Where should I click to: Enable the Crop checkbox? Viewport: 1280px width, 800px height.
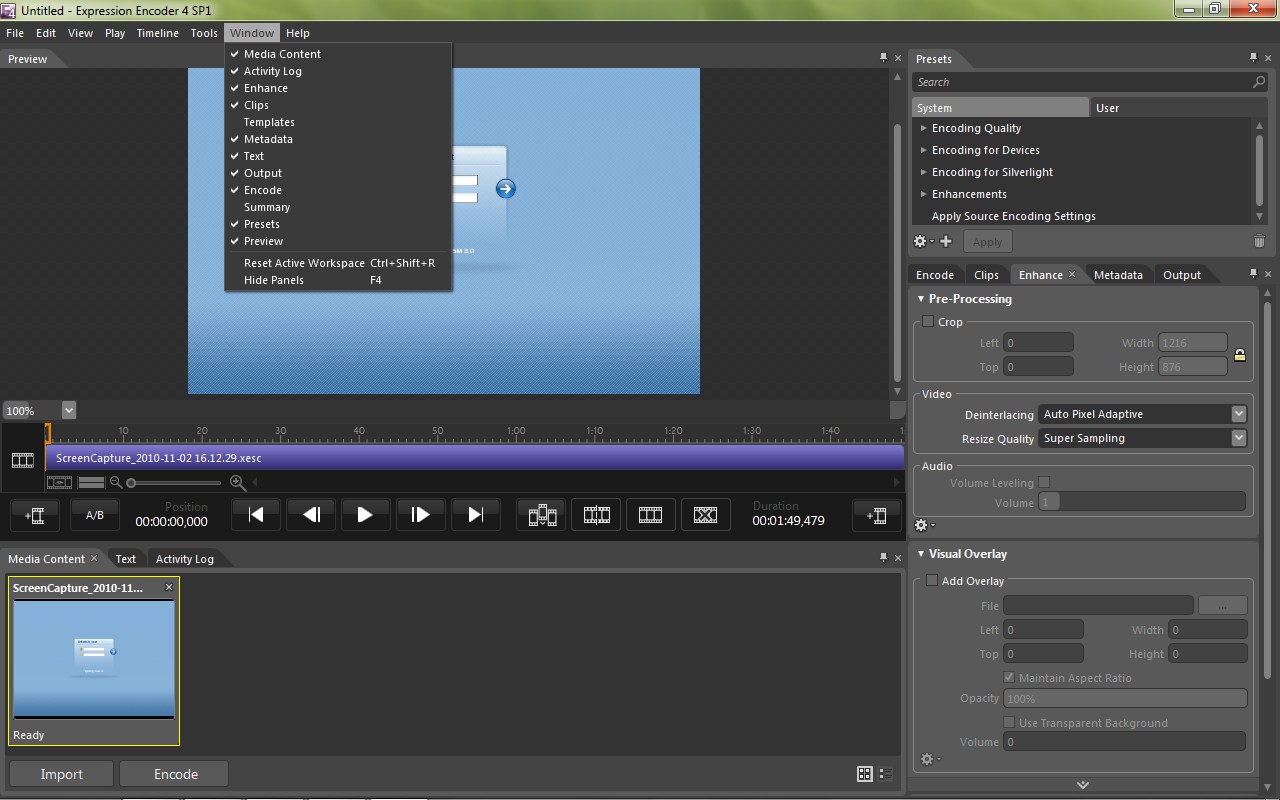click(x=928, y=322)
